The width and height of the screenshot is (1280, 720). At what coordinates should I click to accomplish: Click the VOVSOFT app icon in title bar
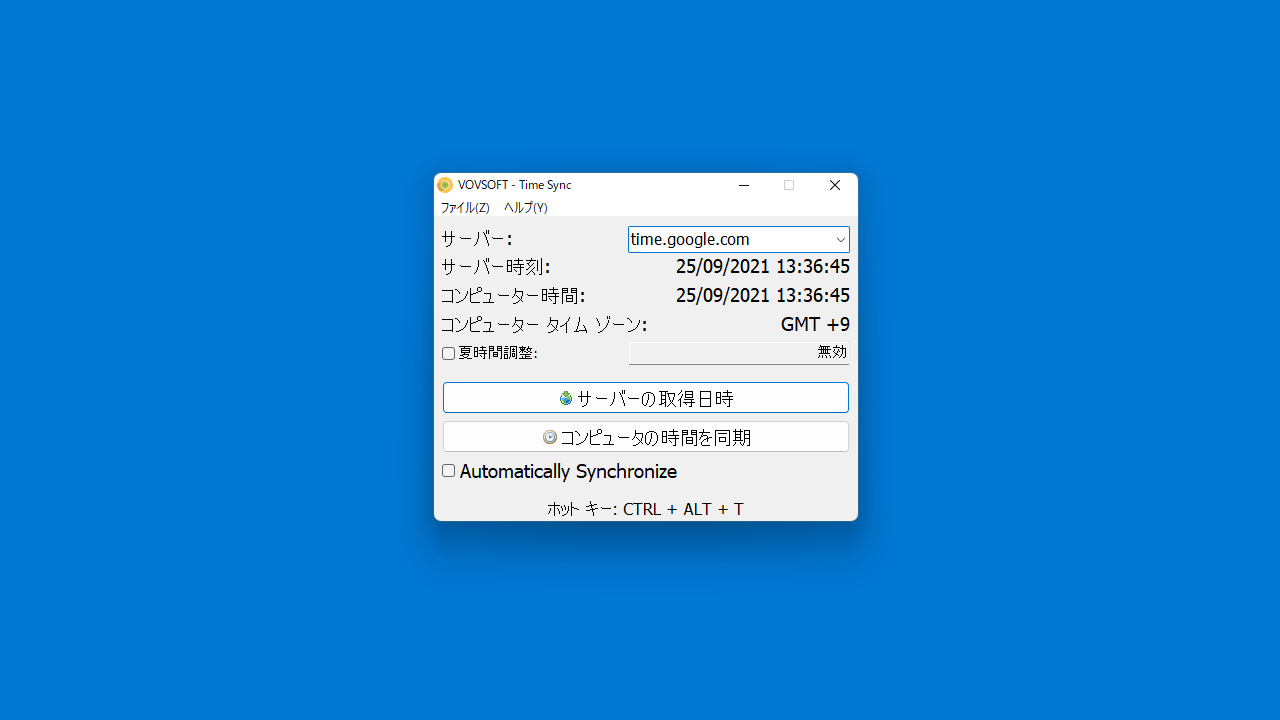pos(445,185)
